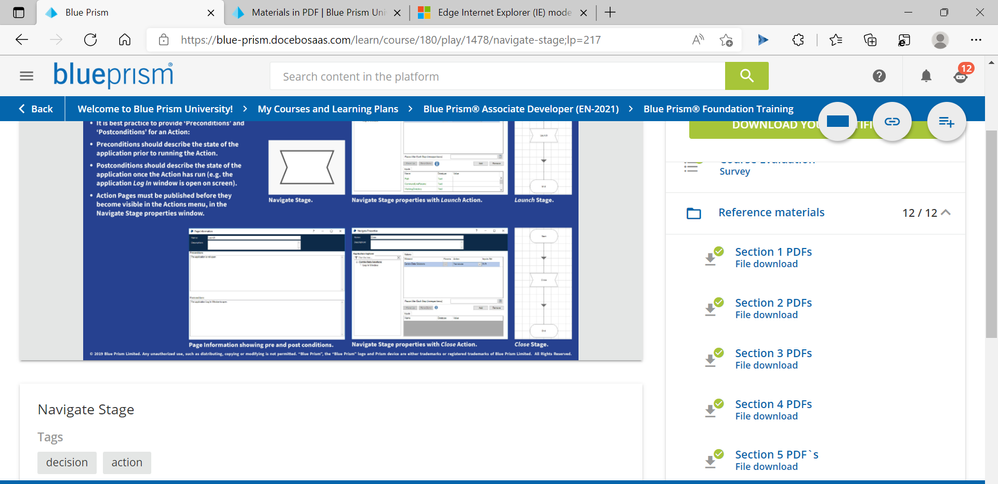Click the Navigate Stage title text
This screenshot has width=998, height=484.
coord(86,409)
